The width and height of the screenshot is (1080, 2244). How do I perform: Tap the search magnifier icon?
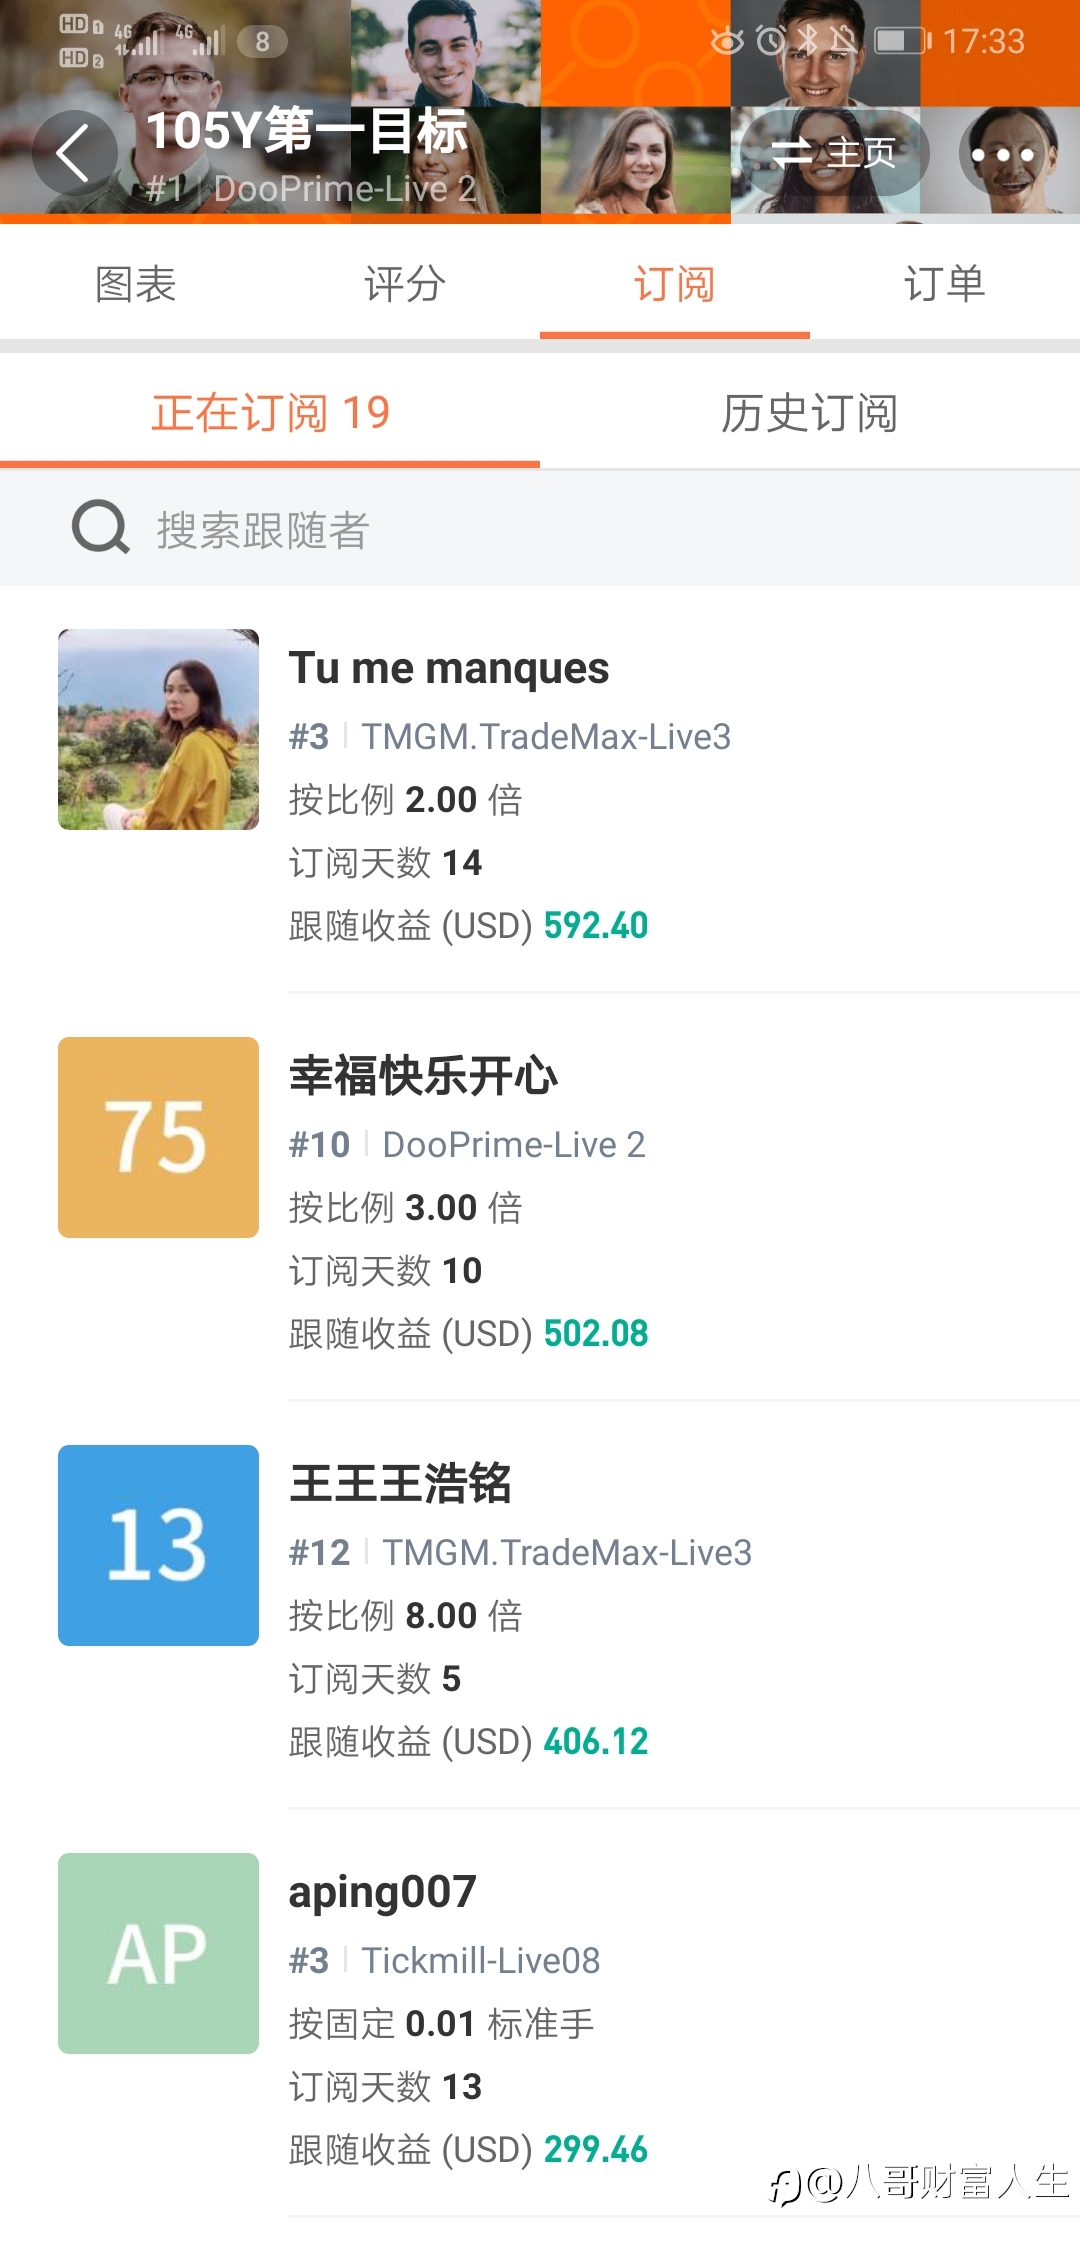click(100, 528)
